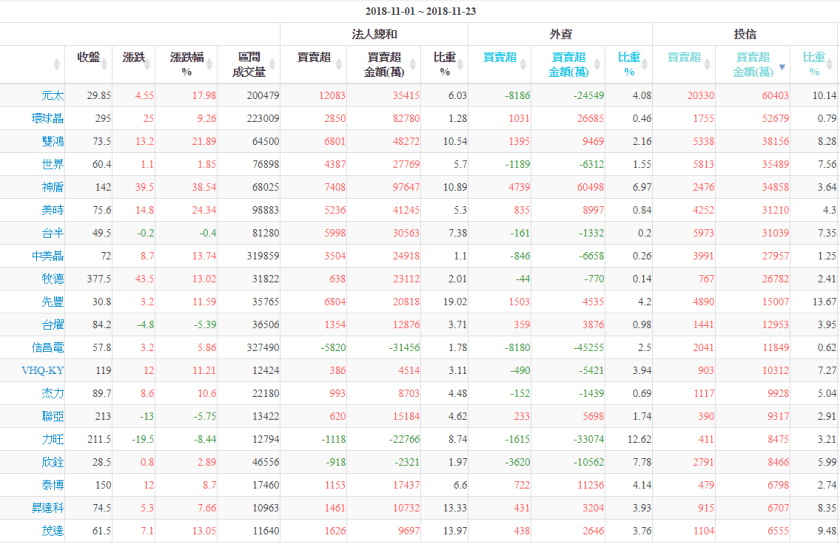The image size is (840, 544).
Task: Sort by 漲跌 column header
Action: point(133,58)
